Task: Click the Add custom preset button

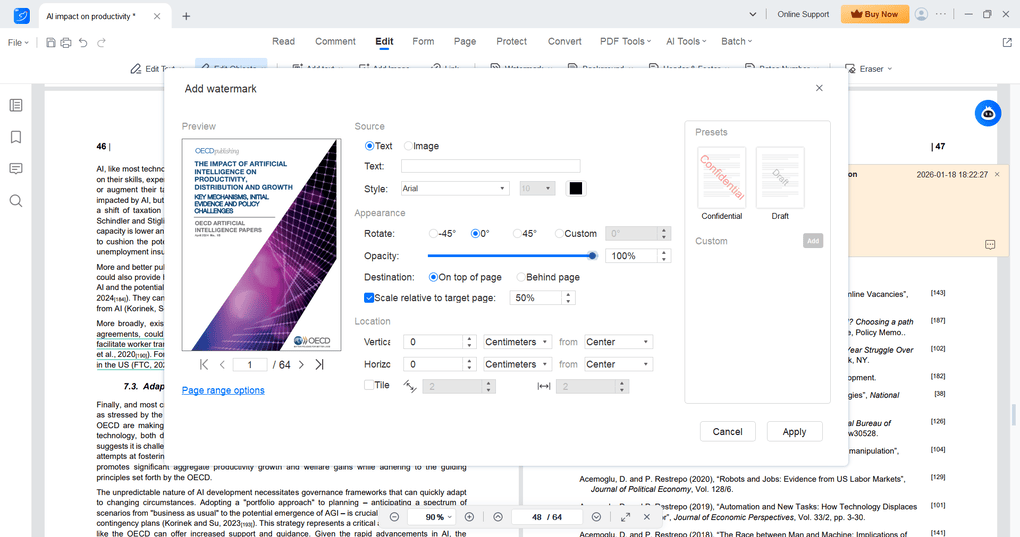Action: pos(812,241)
